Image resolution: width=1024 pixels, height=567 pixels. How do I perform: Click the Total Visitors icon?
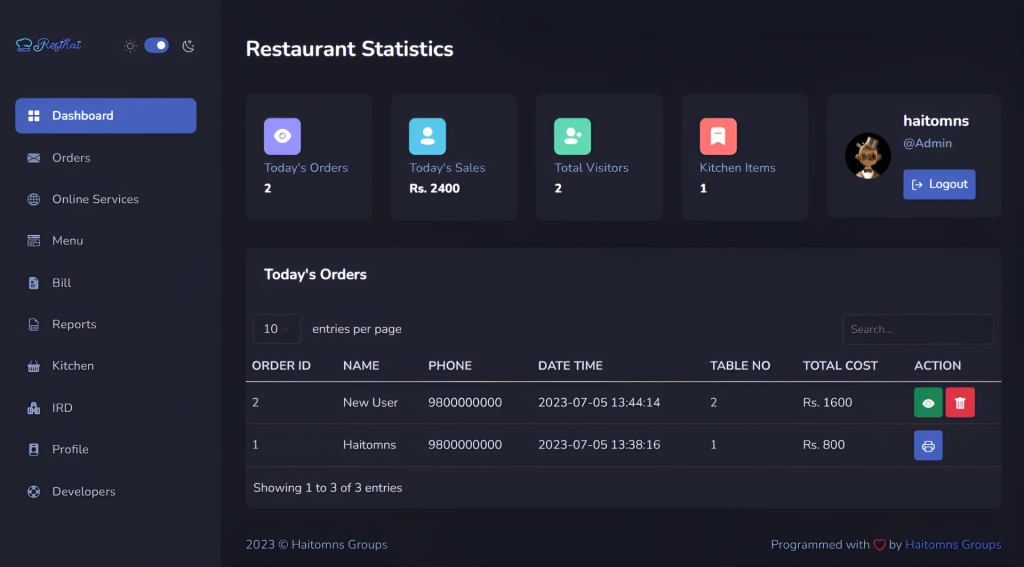572,136
